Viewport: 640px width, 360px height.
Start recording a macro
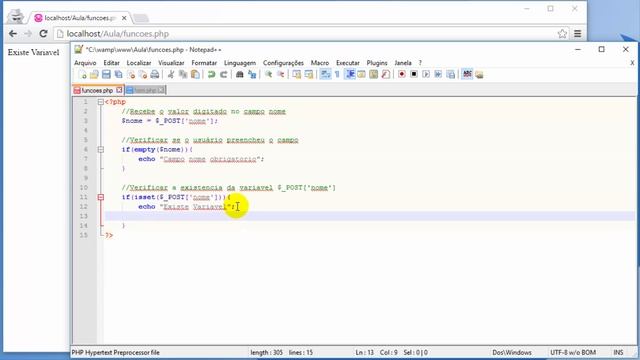tap(402, 75)
